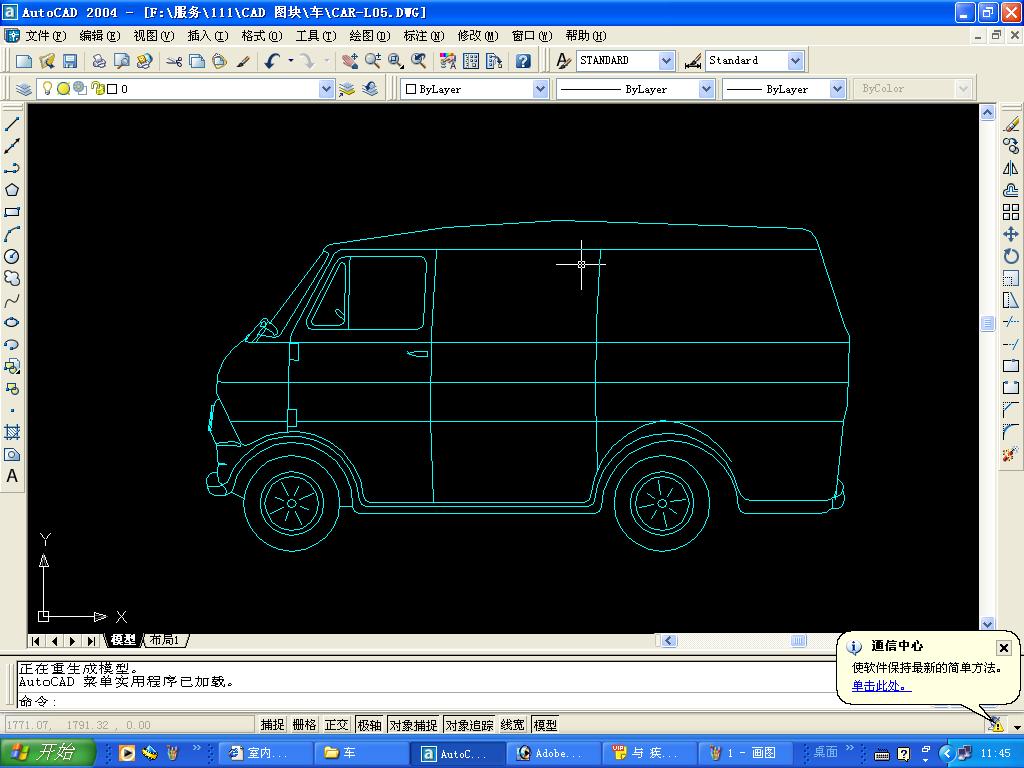The image size is (1024, 768).
Task: Toggle the 正交 ortho mode button
Action: click(x=336, y=725)
